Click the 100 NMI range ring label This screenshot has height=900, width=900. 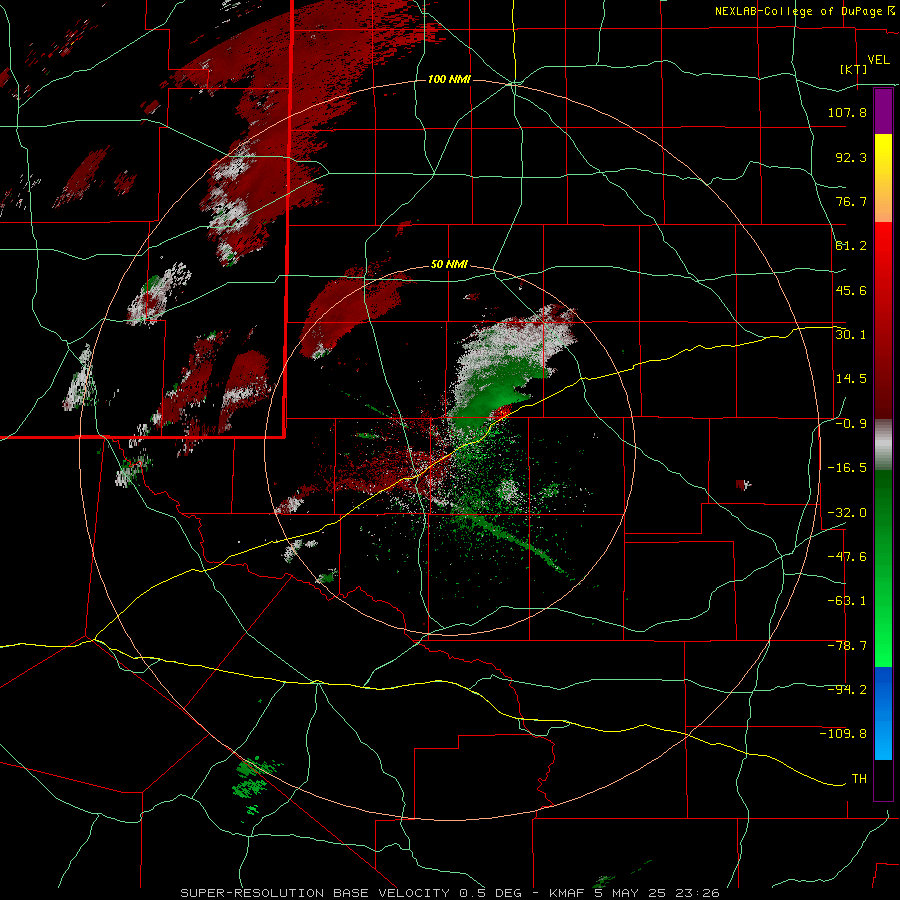click(449, 79)
